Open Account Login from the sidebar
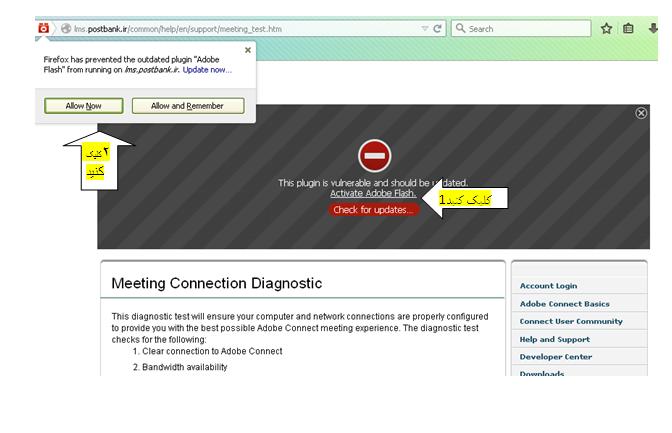The width and height of the screenshot is (672, 433). 548,286
